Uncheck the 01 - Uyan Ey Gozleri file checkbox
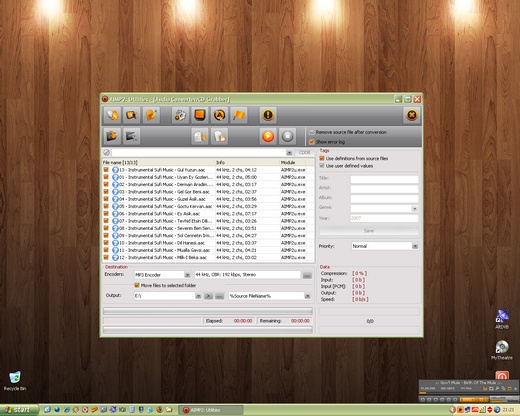The width and height of the screenshot is (520, 416). pos(106,177)
